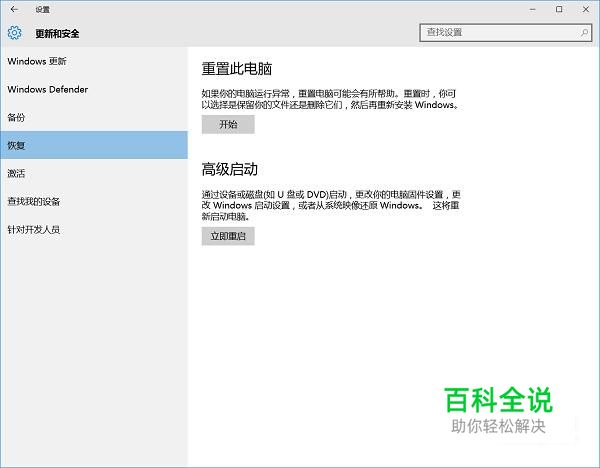Focus the 查找设置 search box
The image size is (600, 468).
point(505,33)
